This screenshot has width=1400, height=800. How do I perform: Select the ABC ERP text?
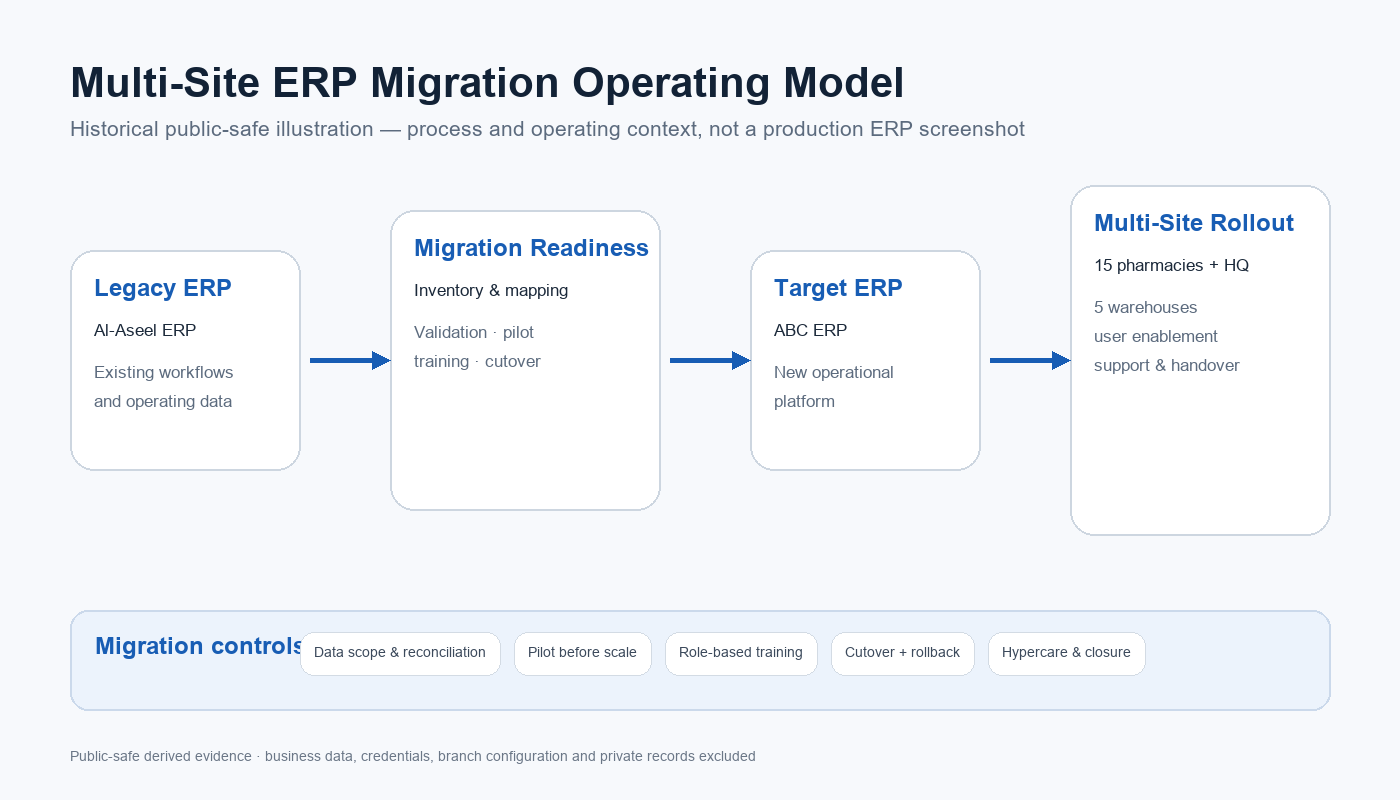tap(811, 330)
